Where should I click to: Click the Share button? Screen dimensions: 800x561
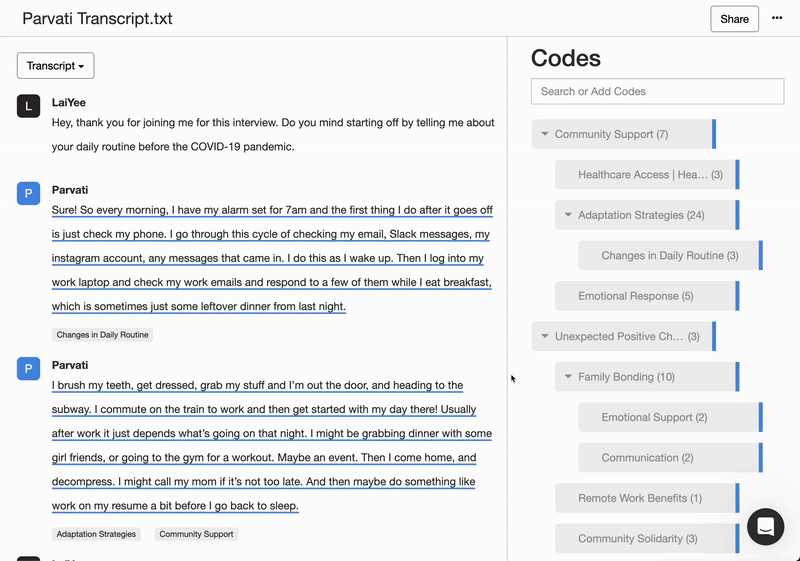pyautogui.click(x=734, y=19)
